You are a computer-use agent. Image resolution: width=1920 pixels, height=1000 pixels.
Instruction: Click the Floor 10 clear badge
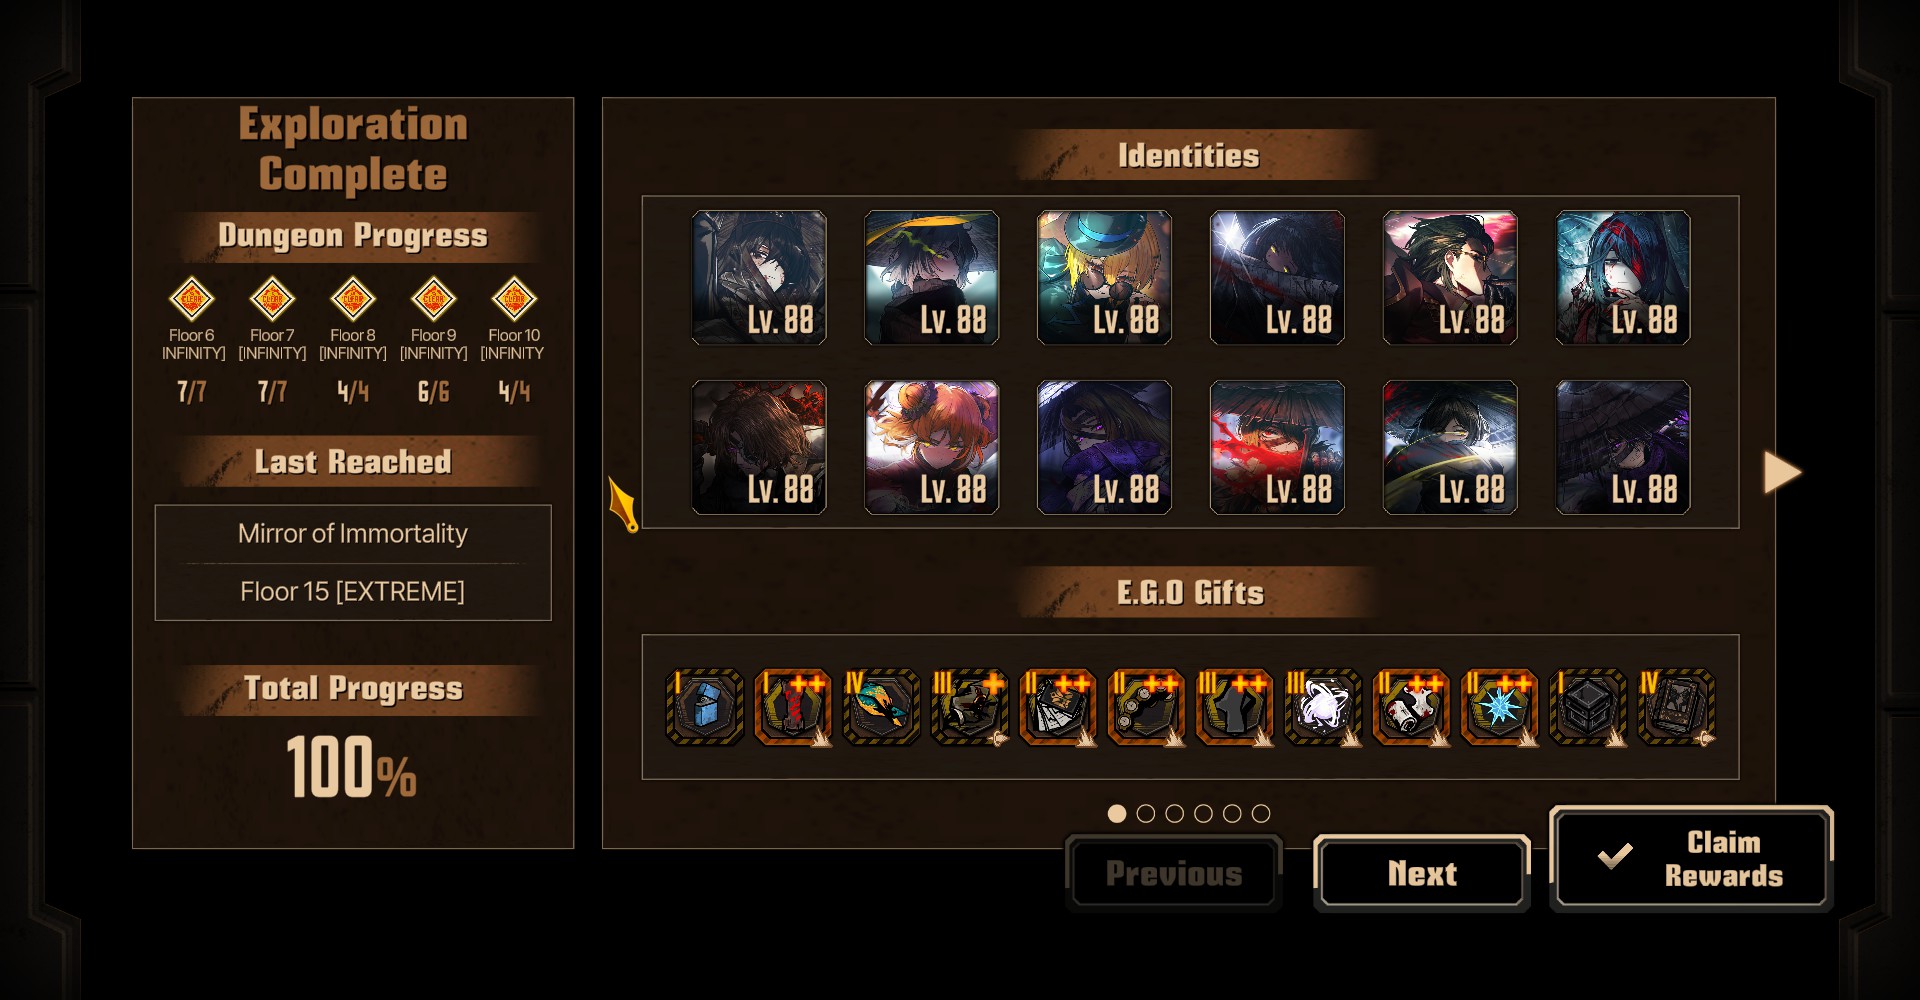click(x=514, y=298)
